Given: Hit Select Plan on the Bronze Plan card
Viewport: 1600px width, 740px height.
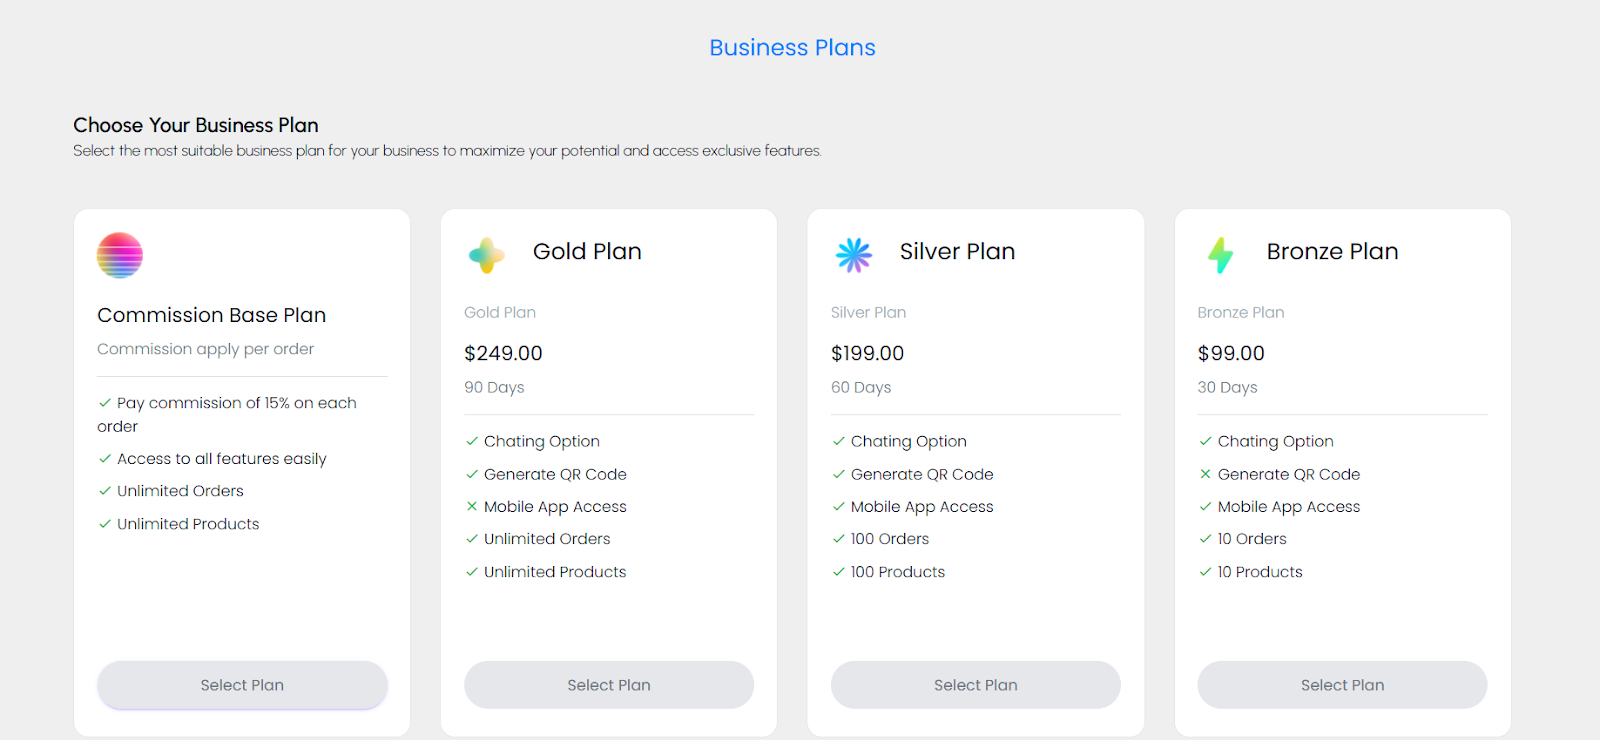Looking at the screenshot, I should click(1342, 685).
